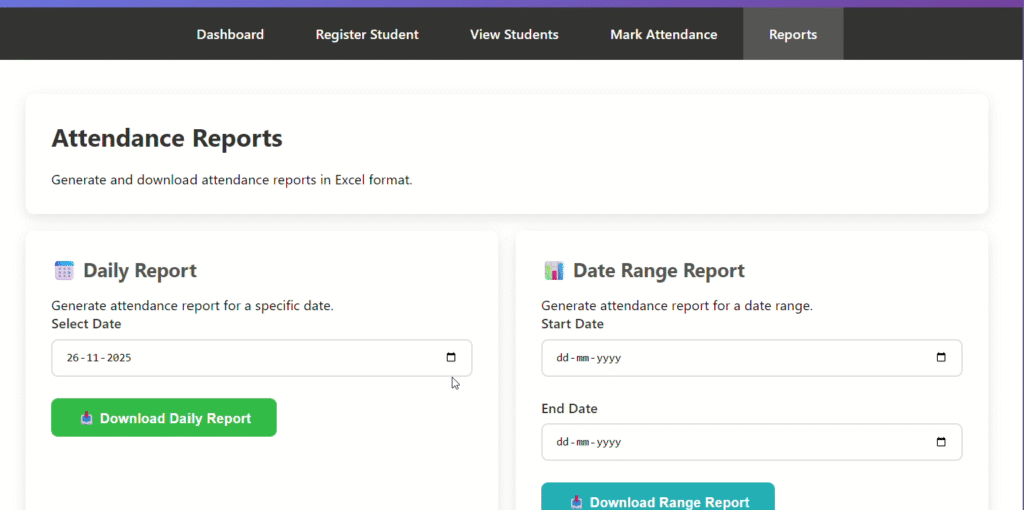Select the Reports navigation tab
The image size is (1024, 510).
pyautogui.click(x=792, y=34)
